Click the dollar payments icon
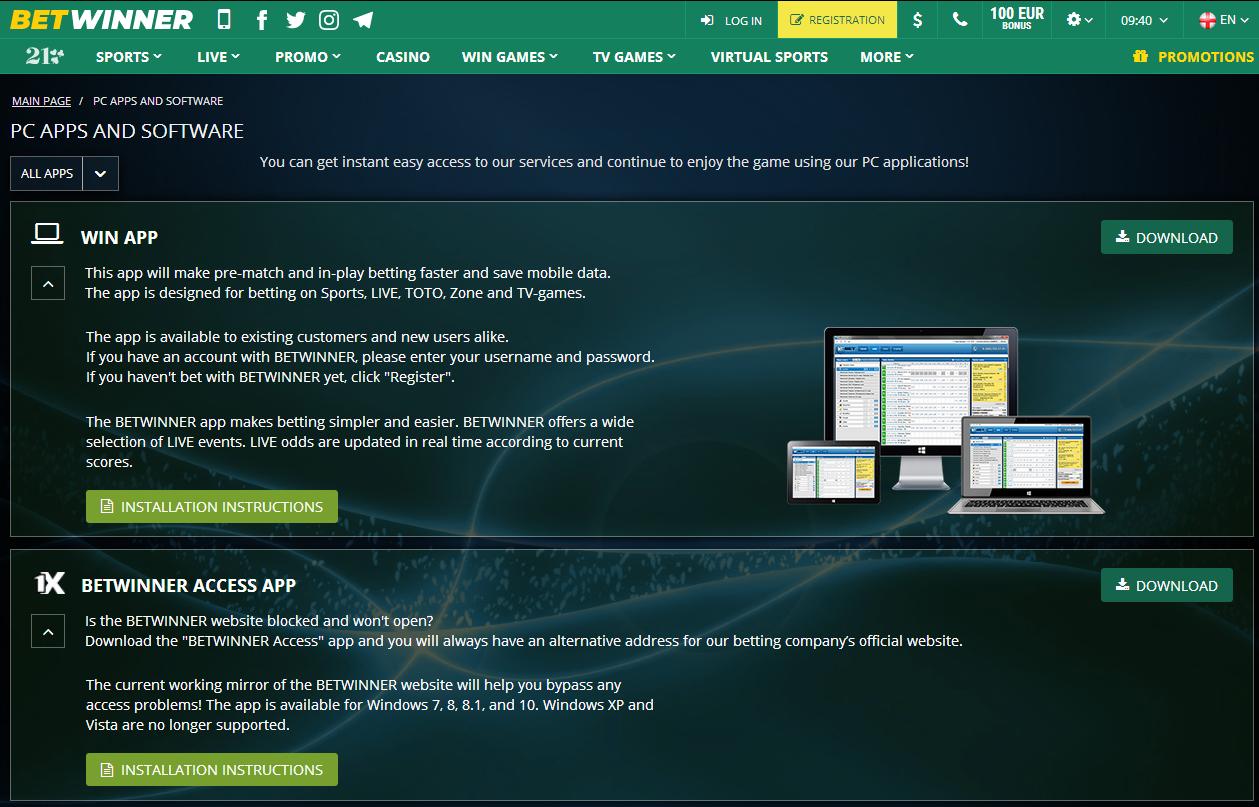Image resolution: width=1259 pixels, height=807 pixels. pyautogui.click(x=918, y=19)
